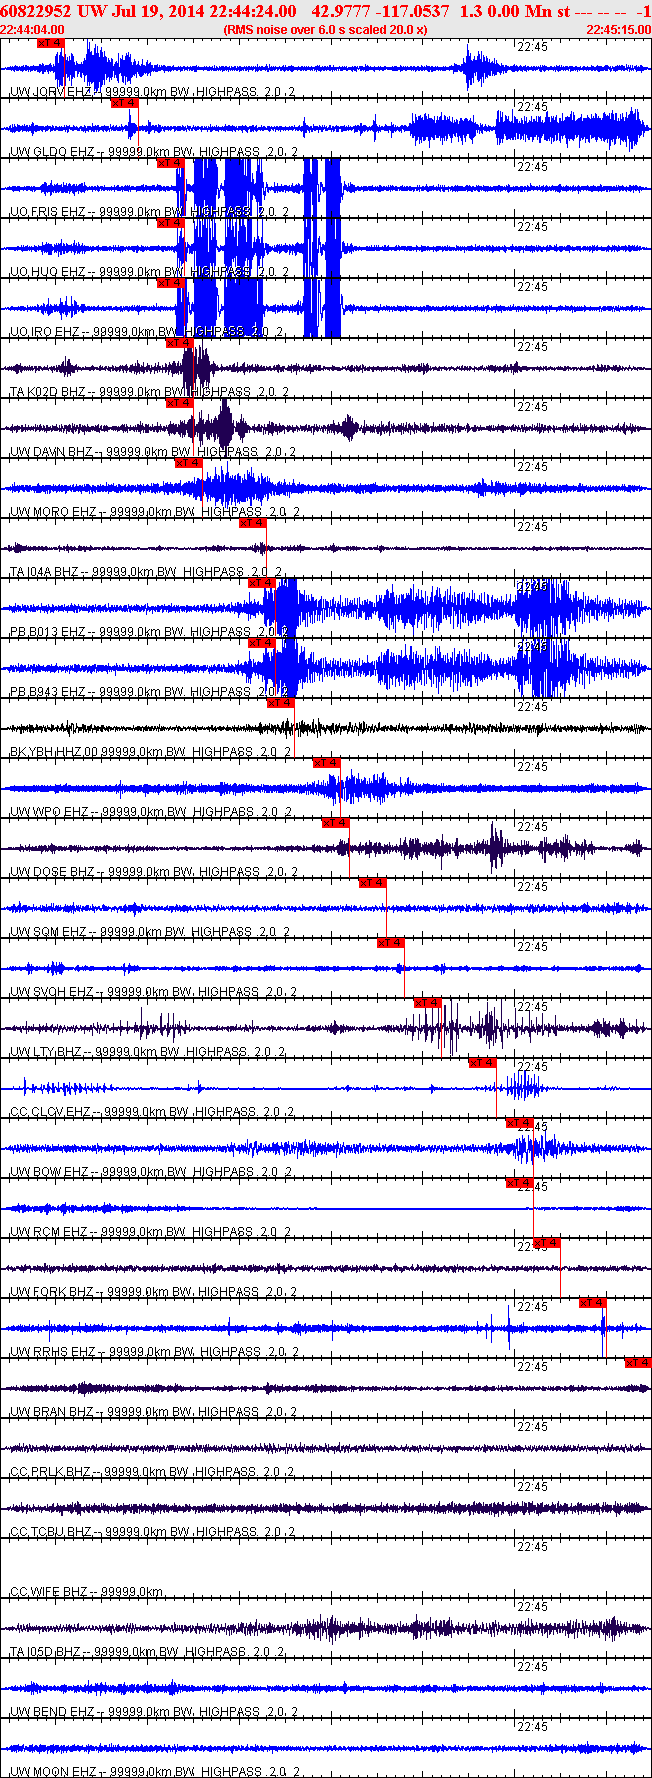Viewport: 652px width, 1778px height.
Task: Click the CC CLOV EHZ station label
Action: (152, 1112)
